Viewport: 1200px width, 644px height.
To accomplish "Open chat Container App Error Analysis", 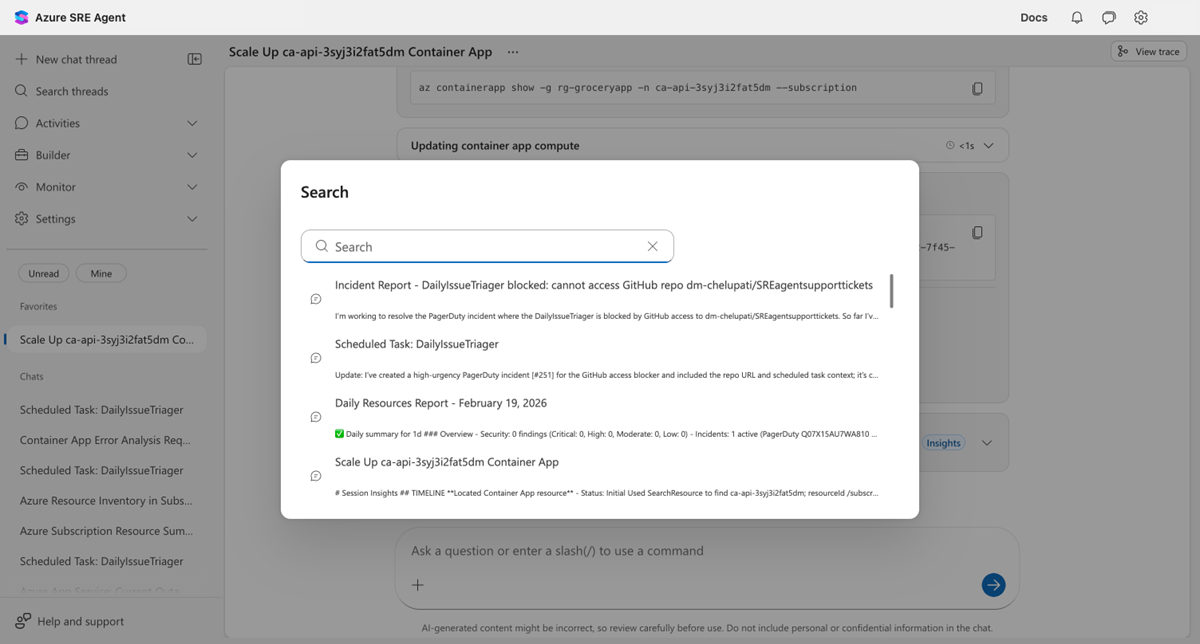I will (105, 440).
